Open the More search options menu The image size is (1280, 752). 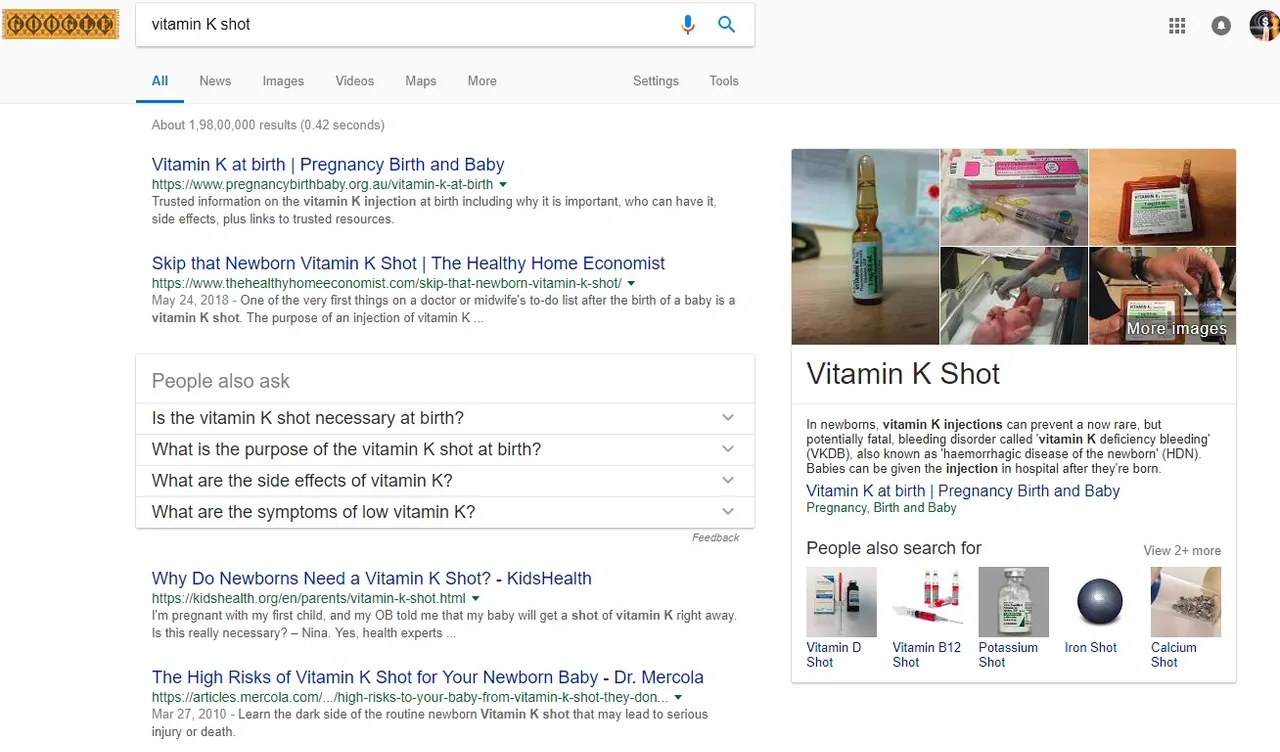tap(482, 81)
